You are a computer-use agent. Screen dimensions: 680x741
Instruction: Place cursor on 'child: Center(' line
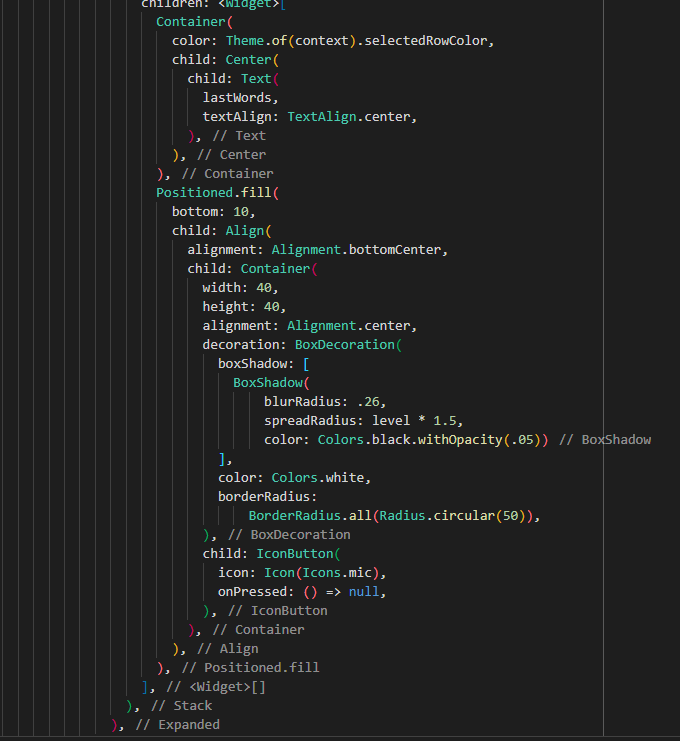[x=225, y=60]
